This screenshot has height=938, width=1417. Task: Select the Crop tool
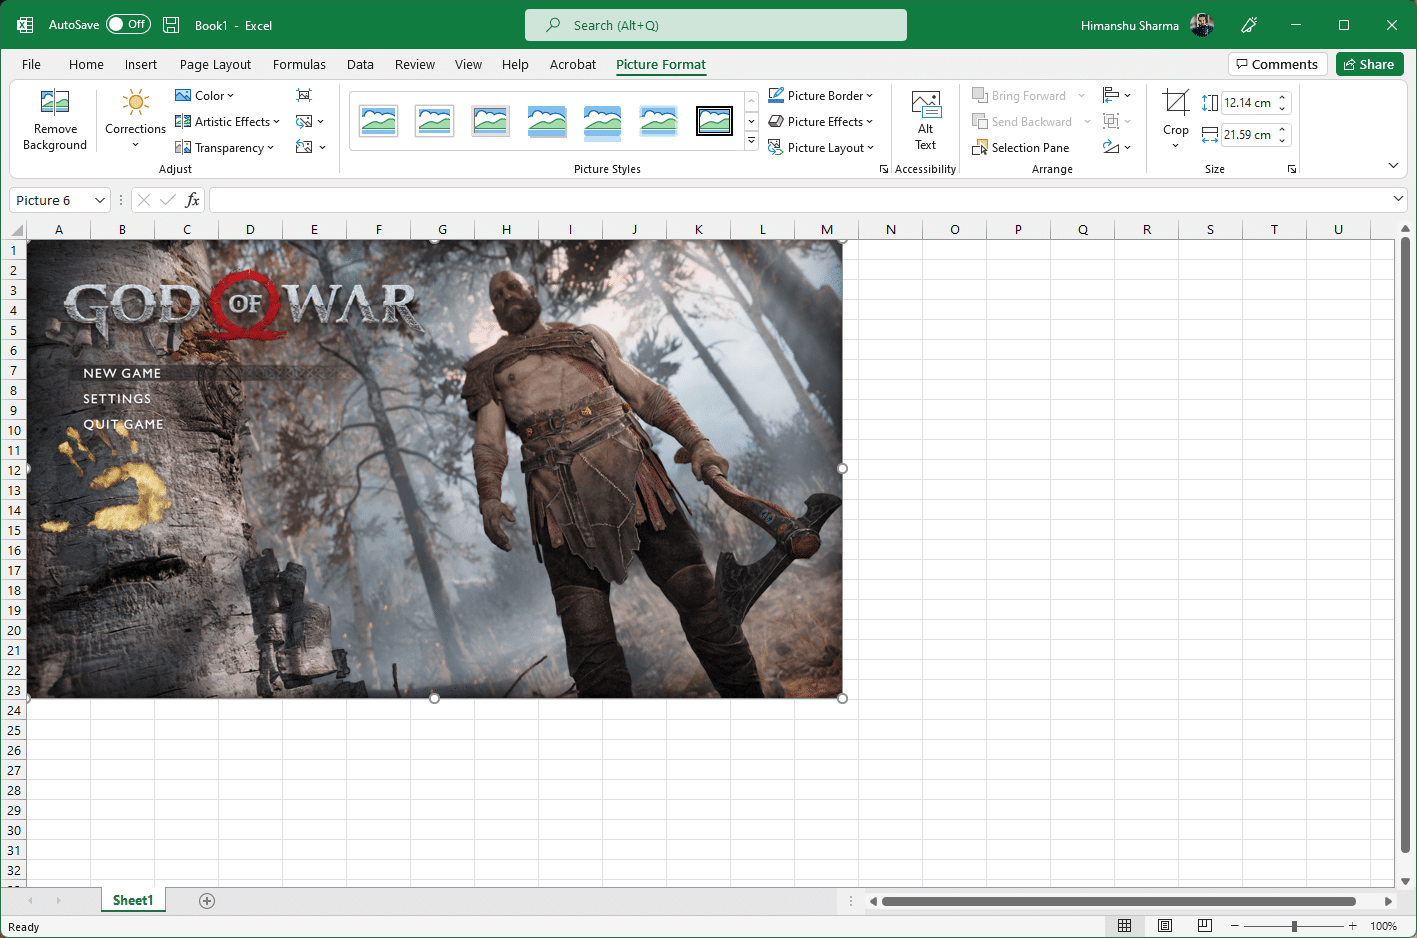(x=1176, y=119)
